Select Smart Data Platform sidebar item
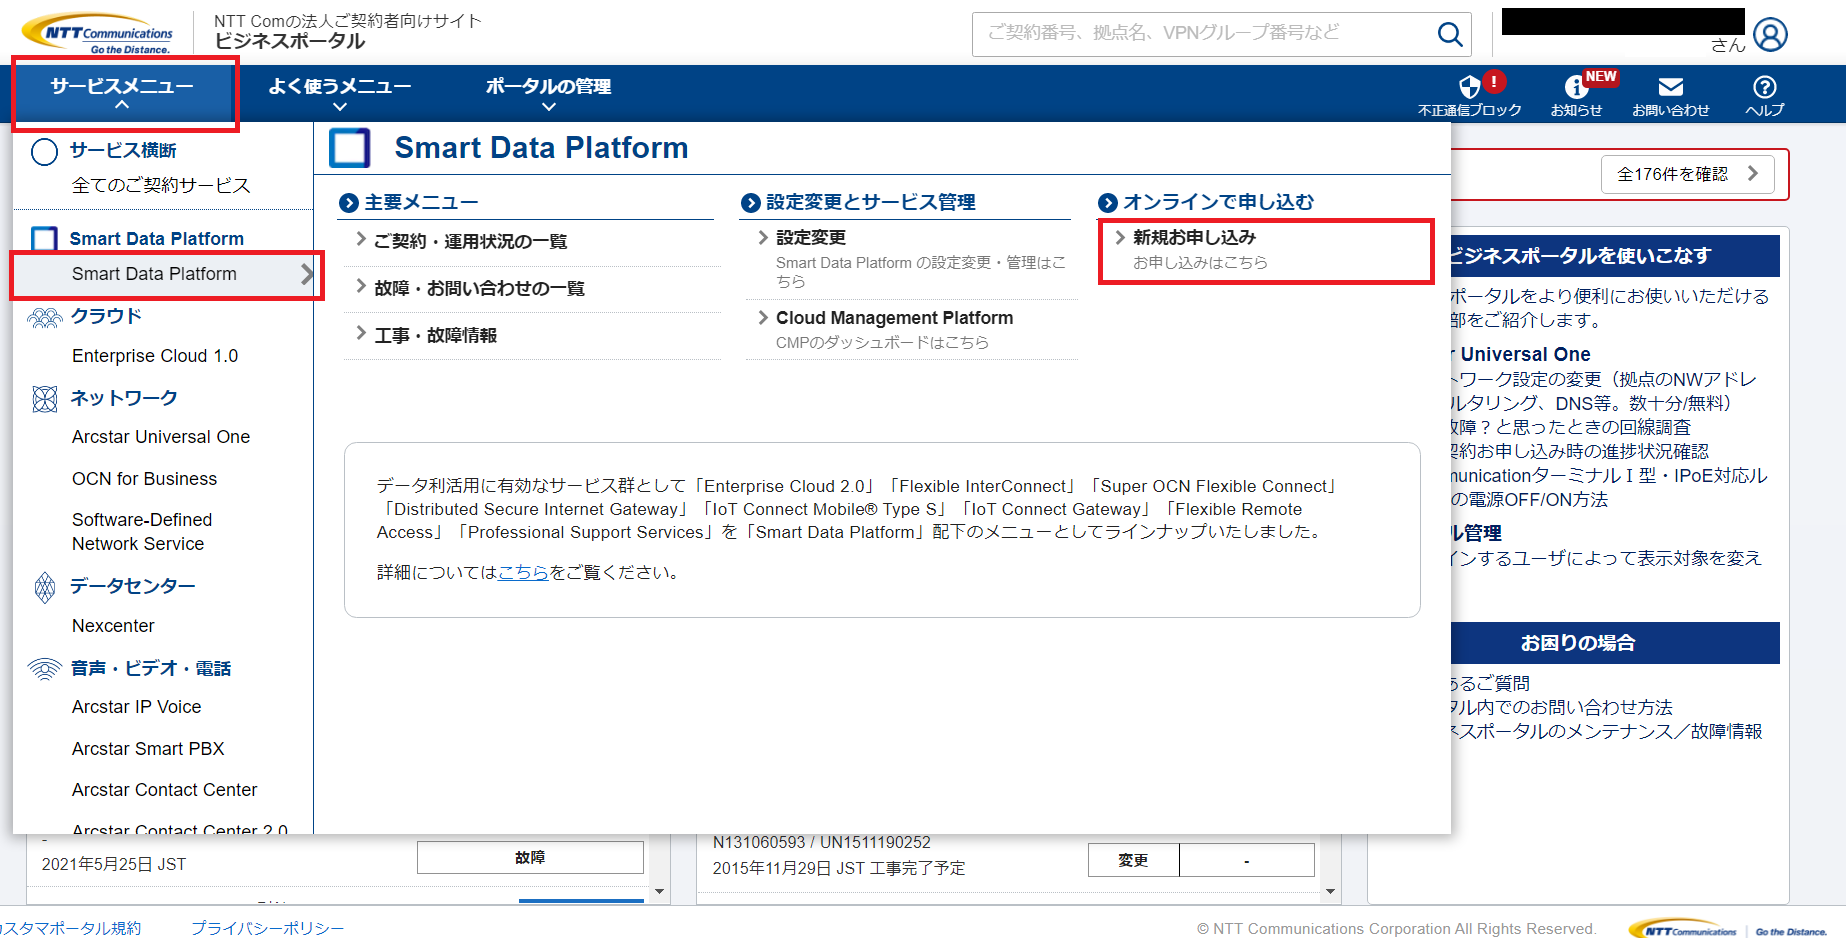The width and height of the screenshot is (1846, 938). [155, 274]
